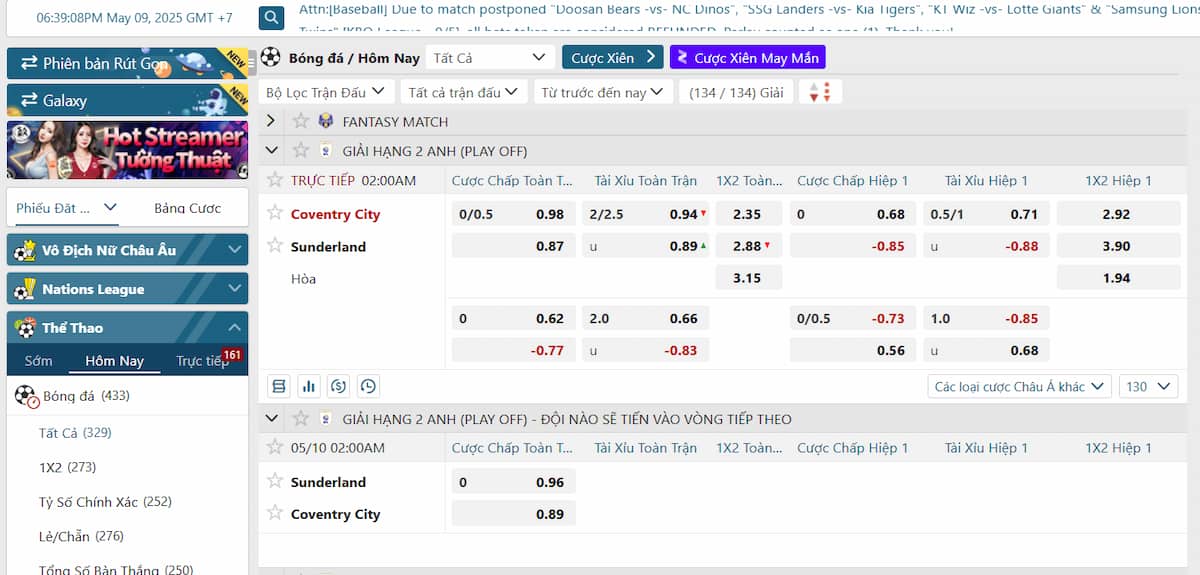
Task: Open the Bộ Lọc Trận Đấu dropdown
Action: (325, 92)
